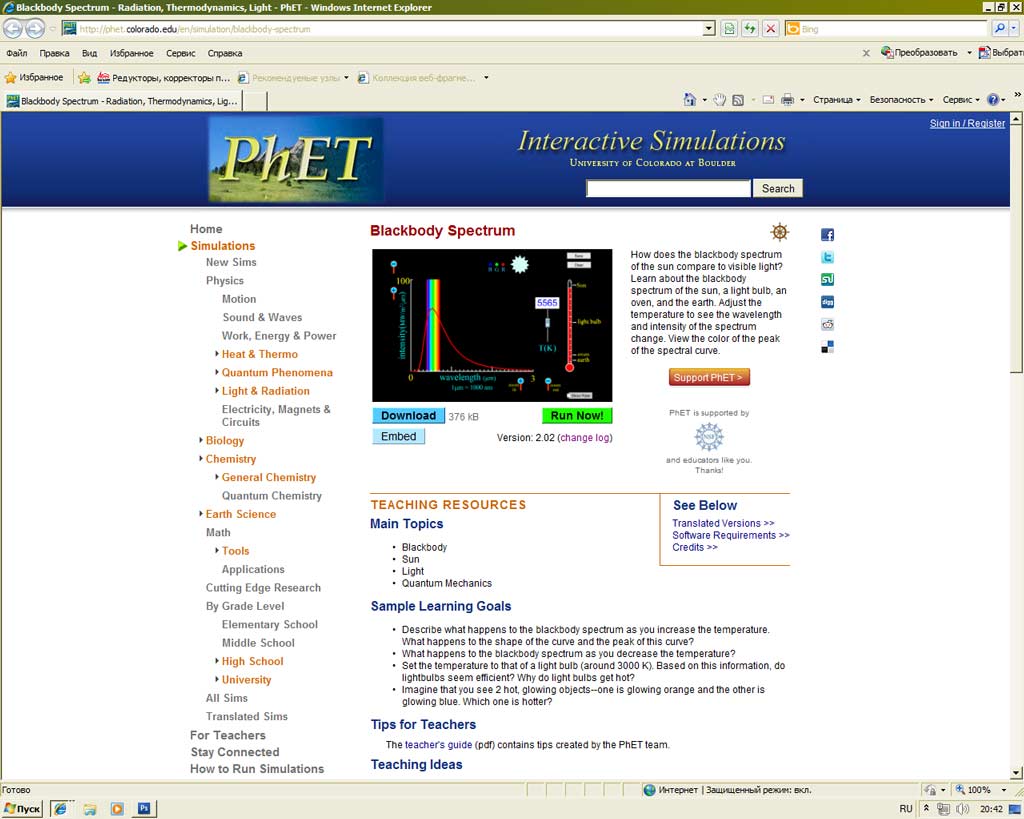
Task: Open the Безопасность dropdown menu
Action: [901, 99]
